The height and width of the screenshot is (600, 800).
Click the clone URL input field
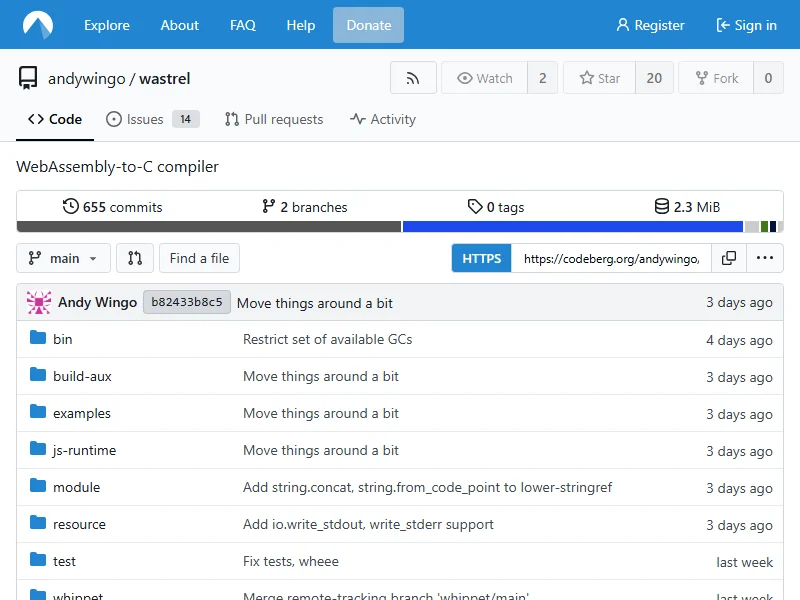click(x=611, y=258)
